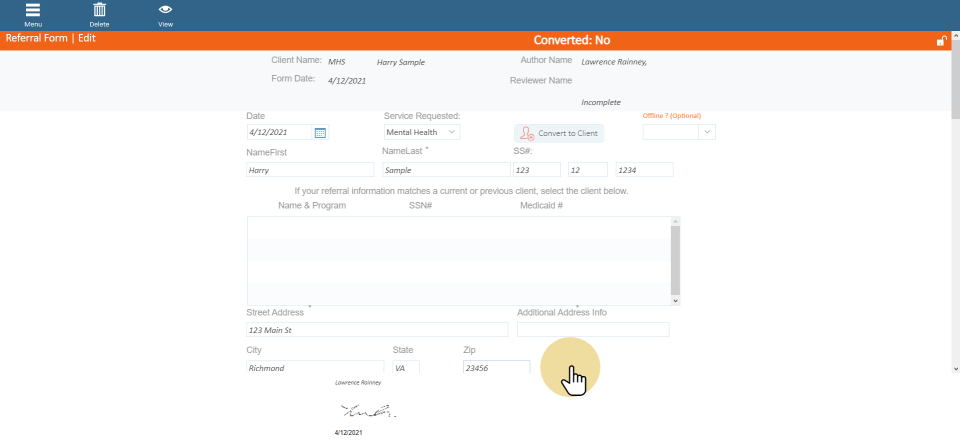
Task: Click the NameLast field containing Sample
Action: point(443,170)
